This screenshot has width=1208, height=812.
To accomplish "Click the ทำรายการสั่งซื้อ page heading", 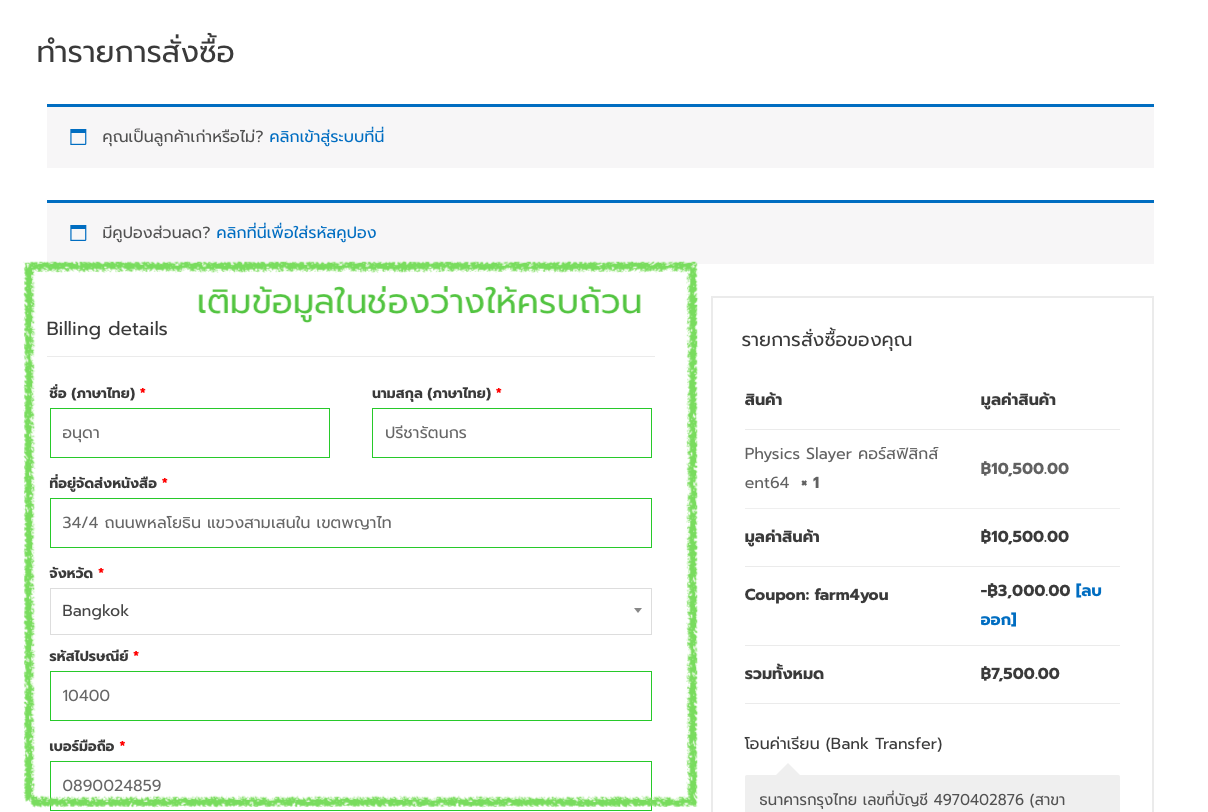I will coord(135,52).
